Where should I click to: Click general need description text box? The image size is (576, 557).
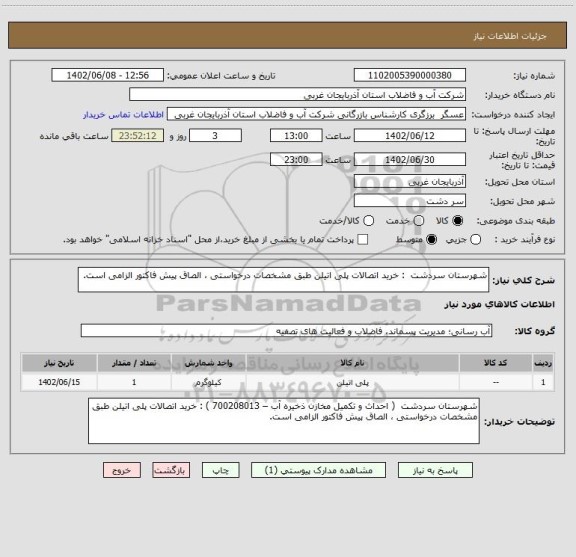(x=283, y=280)
